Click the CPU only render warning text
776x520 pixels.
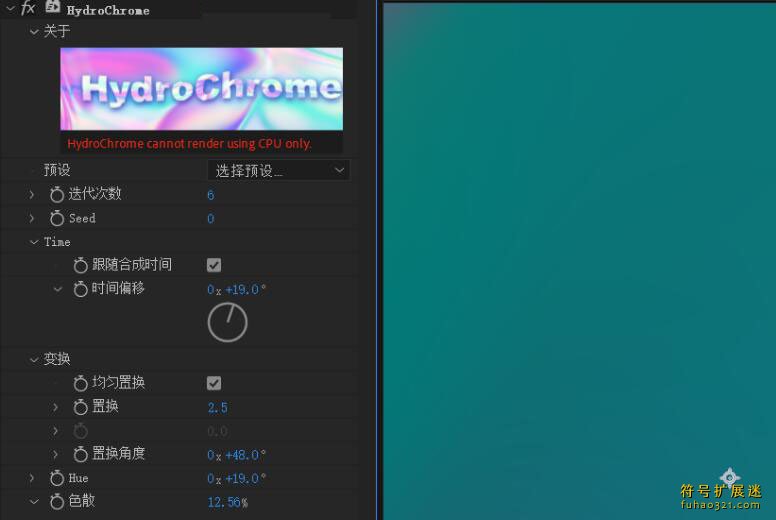pyautogui.click(x=190, y=143)
